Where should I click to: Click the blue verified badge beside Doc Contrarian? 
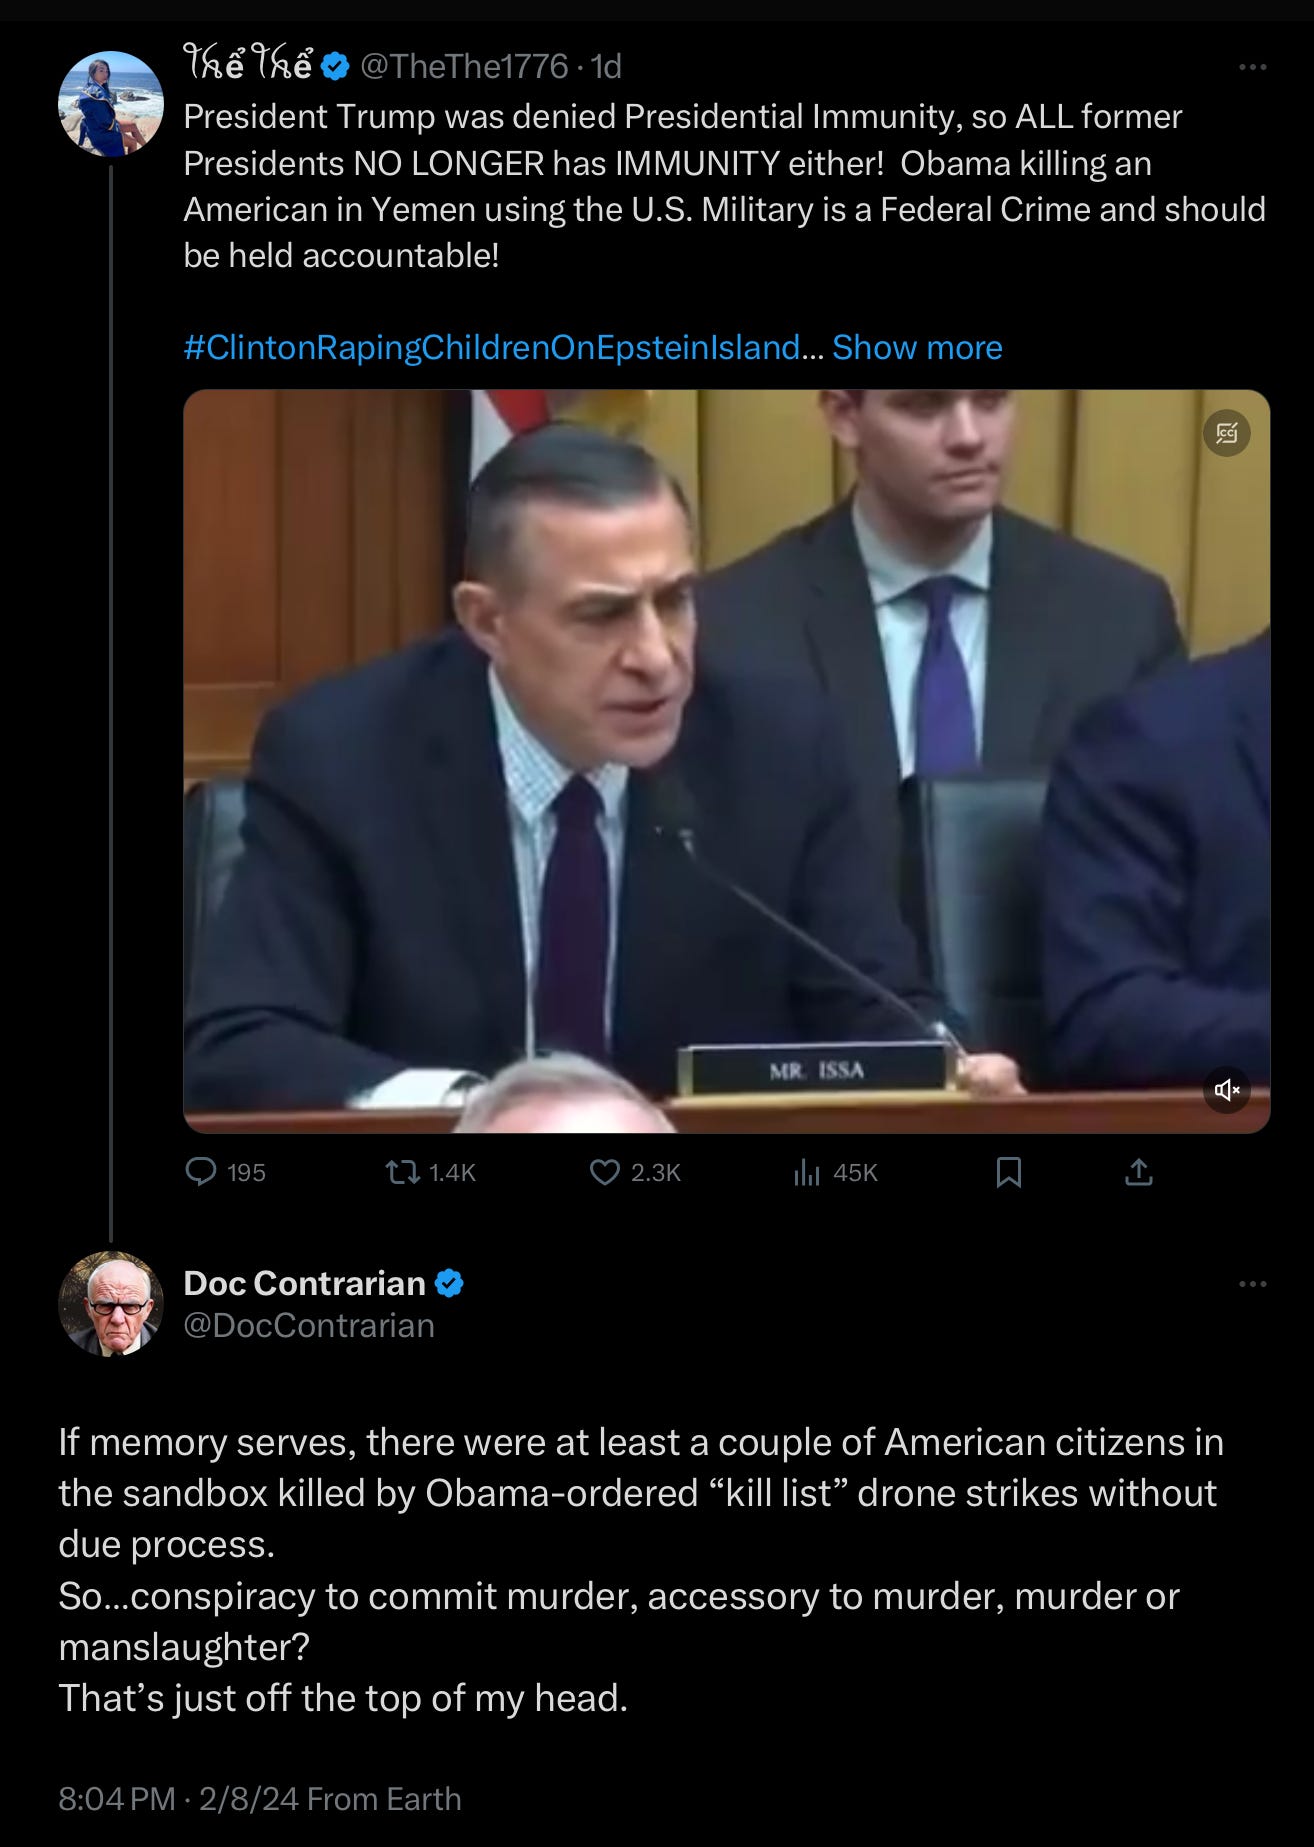coord(450,1283)
